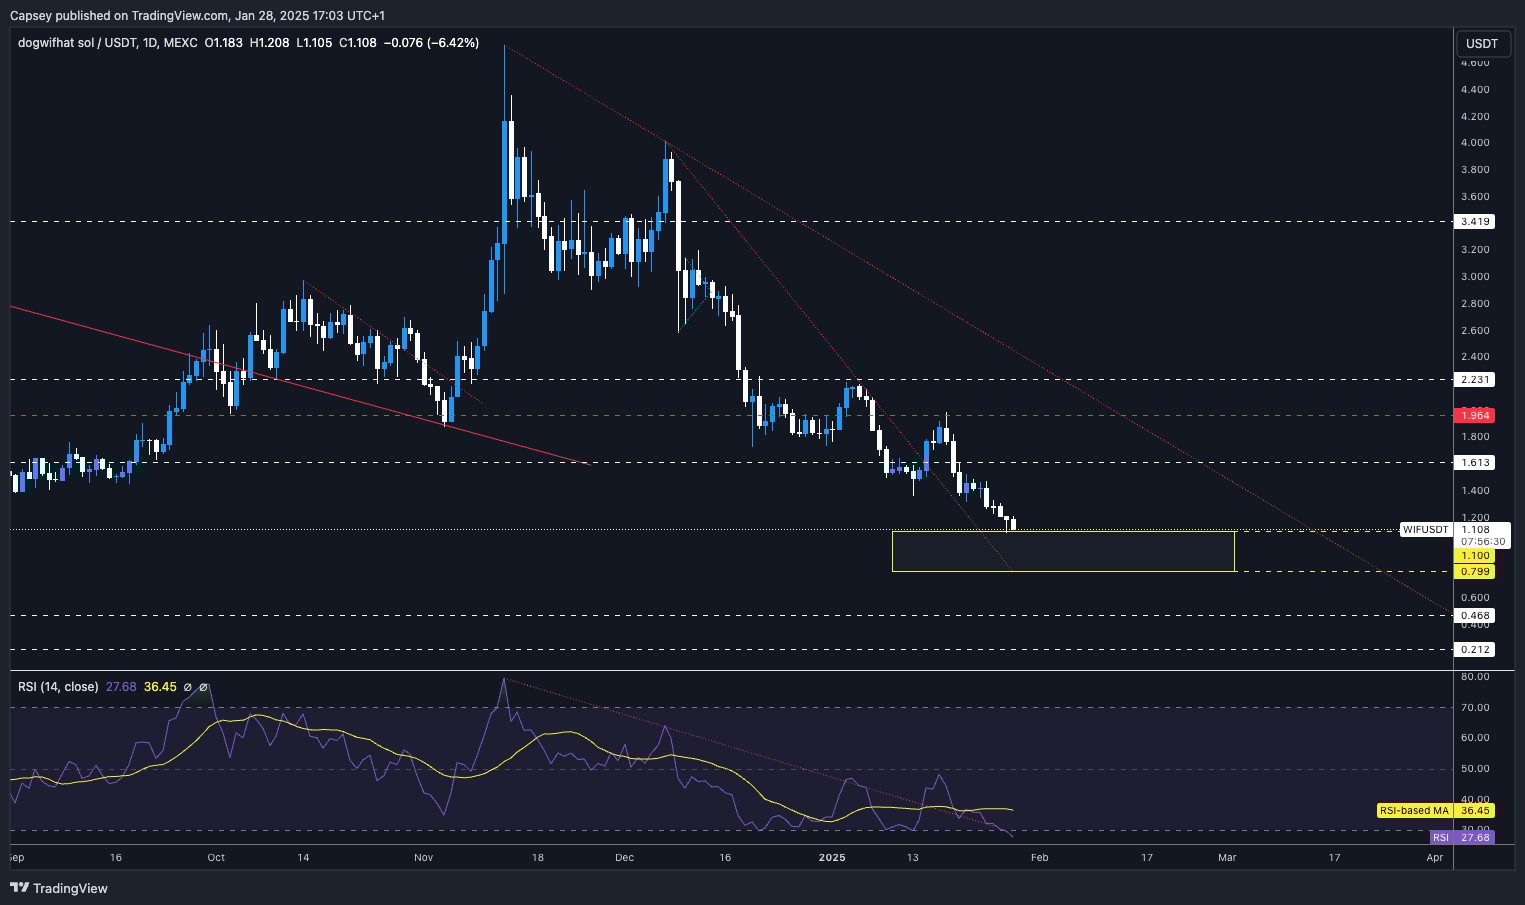Select the 0.799 yellow price label
The height and width of the screenshot is (905, 1525).
click(x=1474, y=571)
